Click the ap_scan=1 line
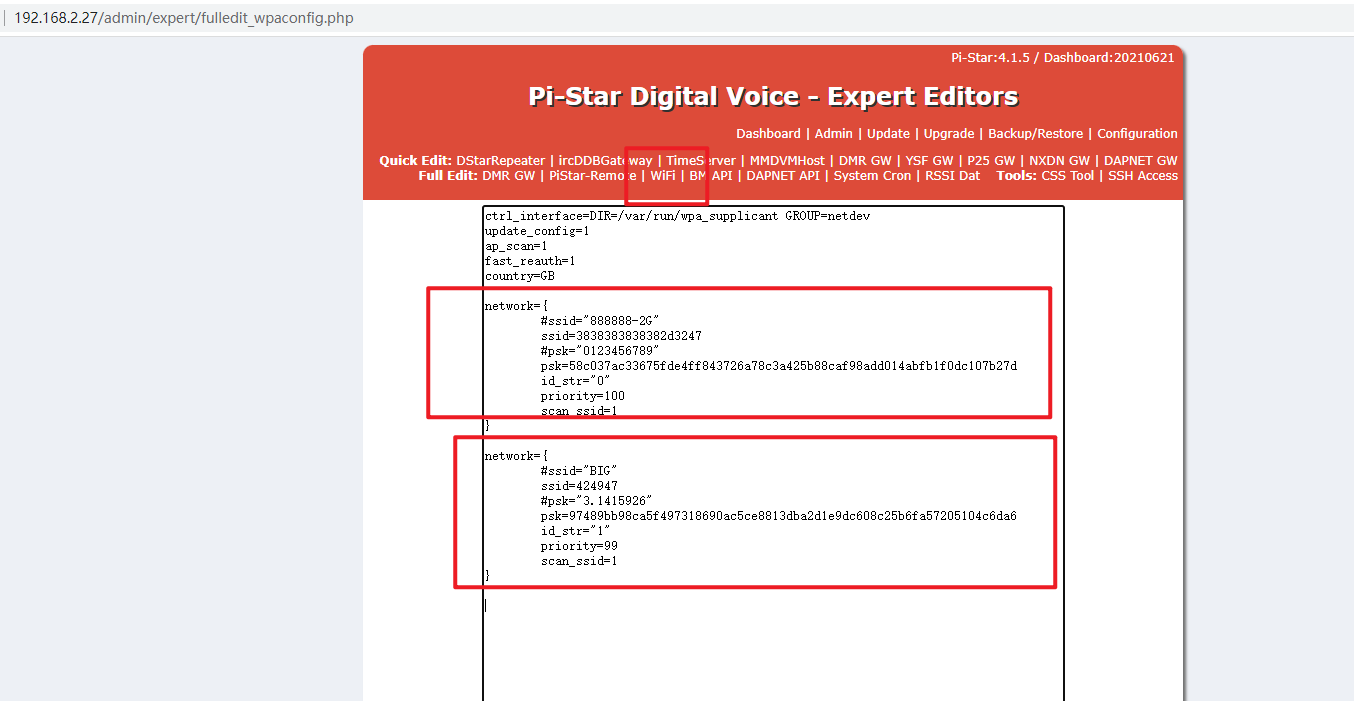This screenshot has height=701, width=1354. pyautogui.click(x=516, y=246)
